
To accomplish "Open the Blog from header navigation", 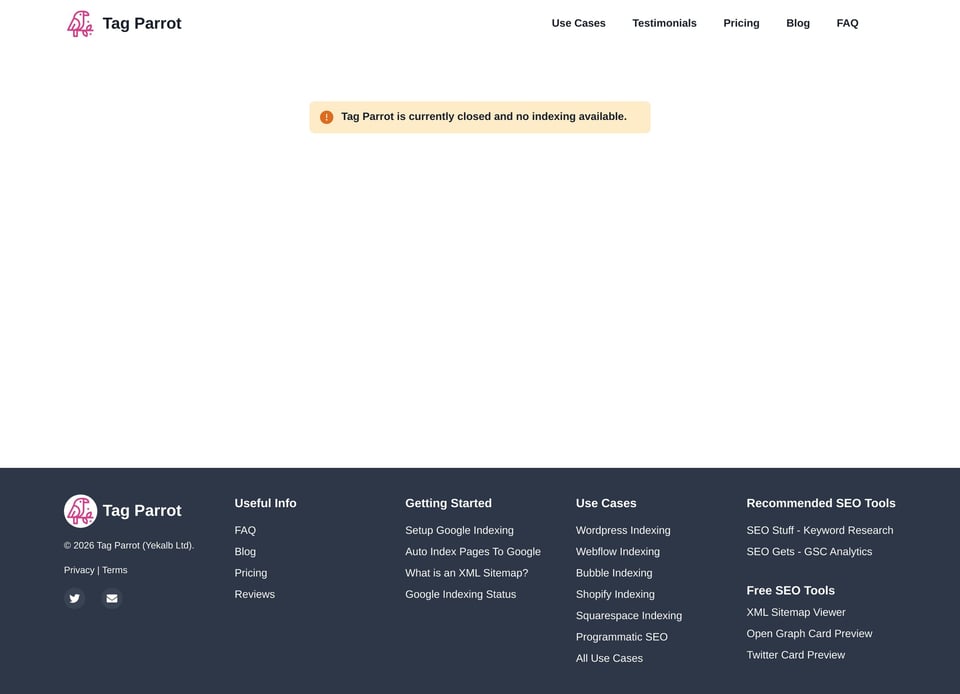I will [x=798, y=23].
